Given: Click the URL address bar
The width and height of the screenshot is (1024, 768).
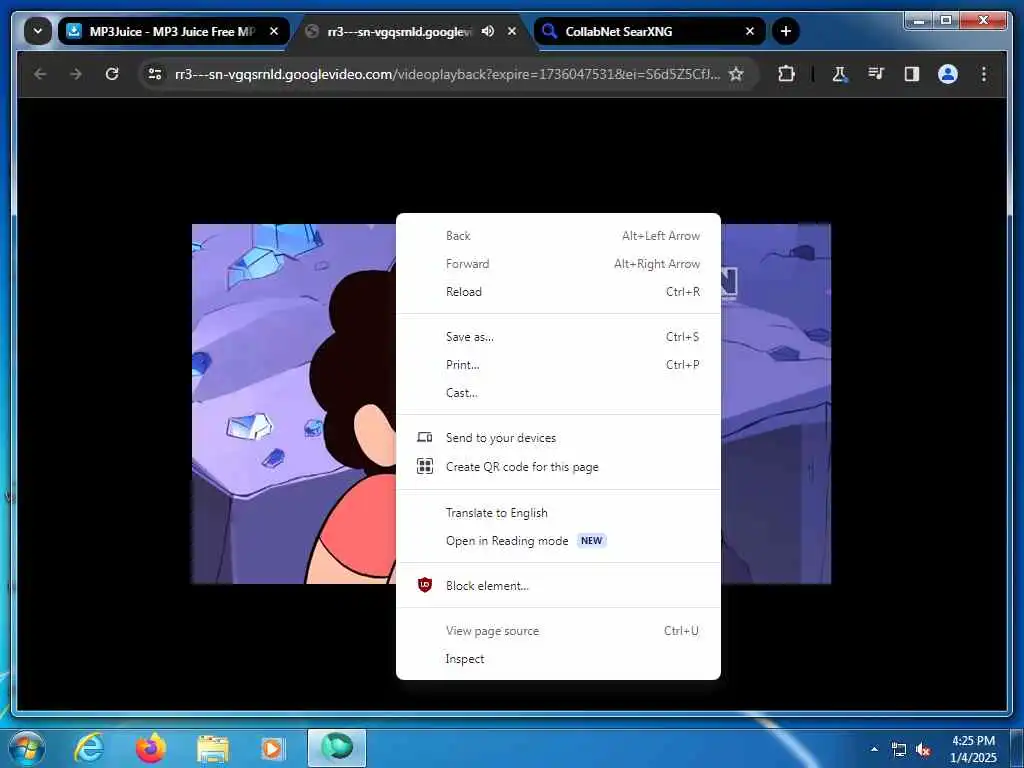Looking at the screenshot, I should coord(447,74).
